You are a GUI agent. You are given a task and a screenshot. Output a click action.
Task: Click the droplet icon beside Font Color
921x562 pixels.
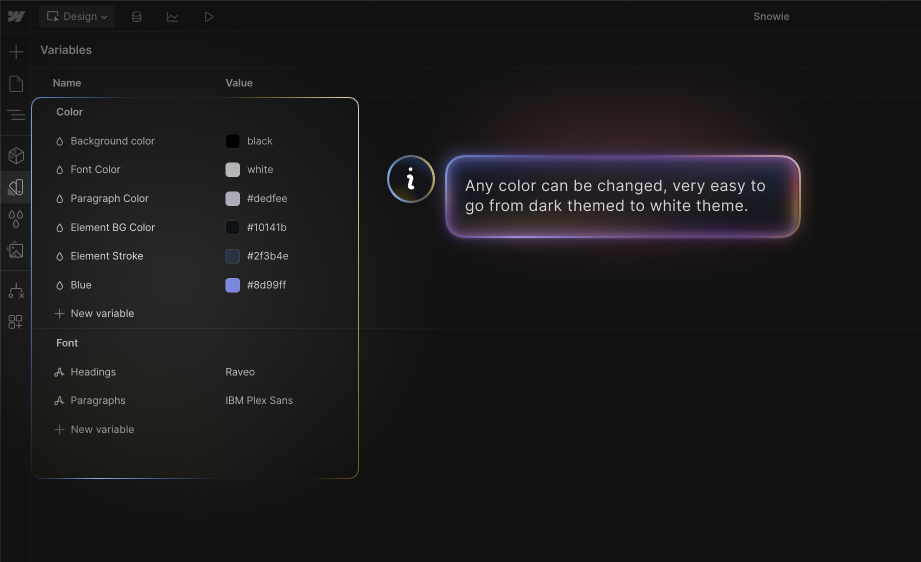coord(59,170)
